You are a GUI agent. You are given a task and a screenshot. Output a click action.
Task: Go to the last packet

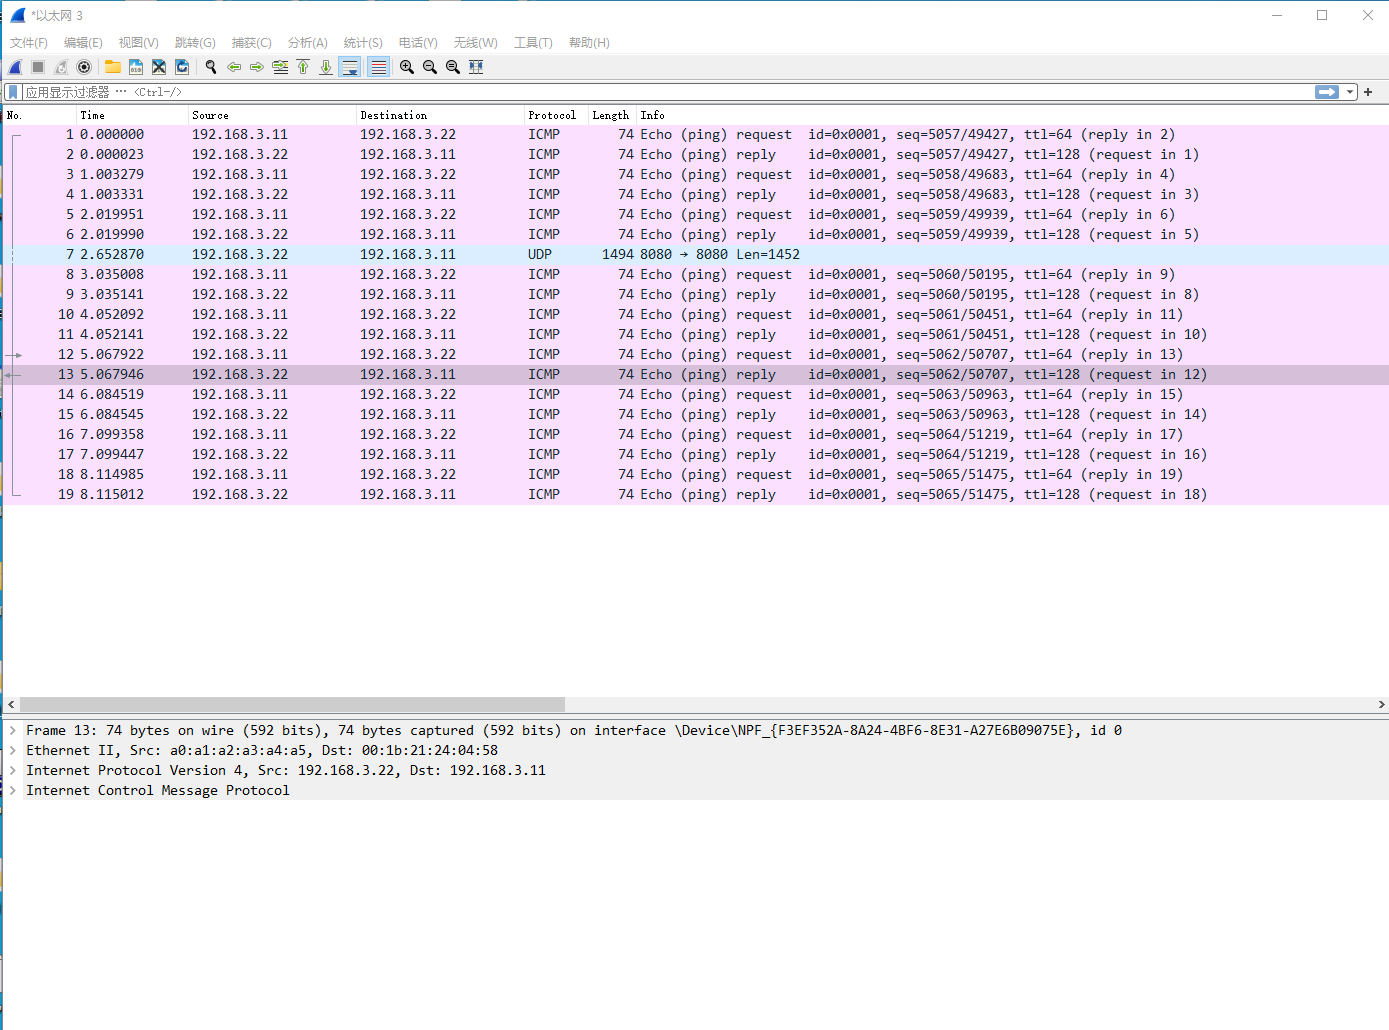pos(325,67)
